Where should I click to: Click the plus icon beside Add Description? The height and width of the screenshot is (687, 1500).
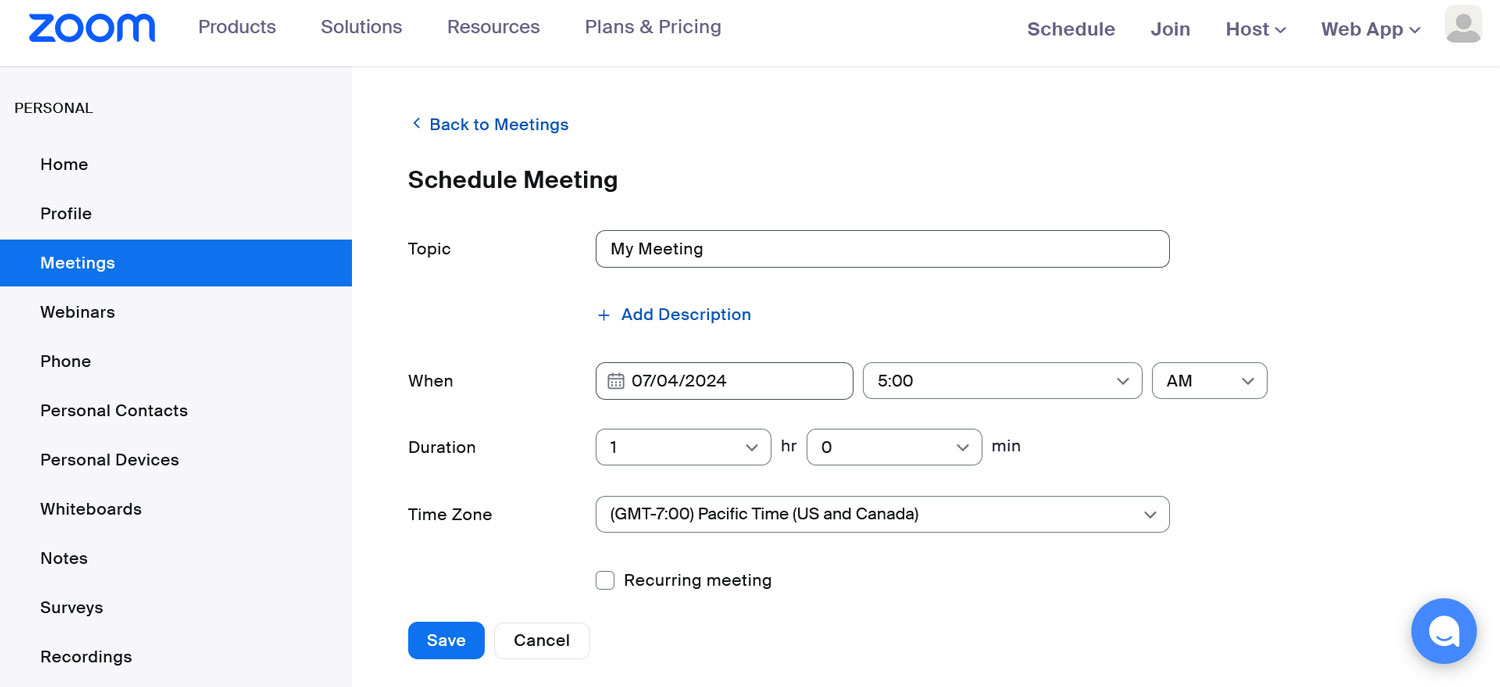[603, 315]
